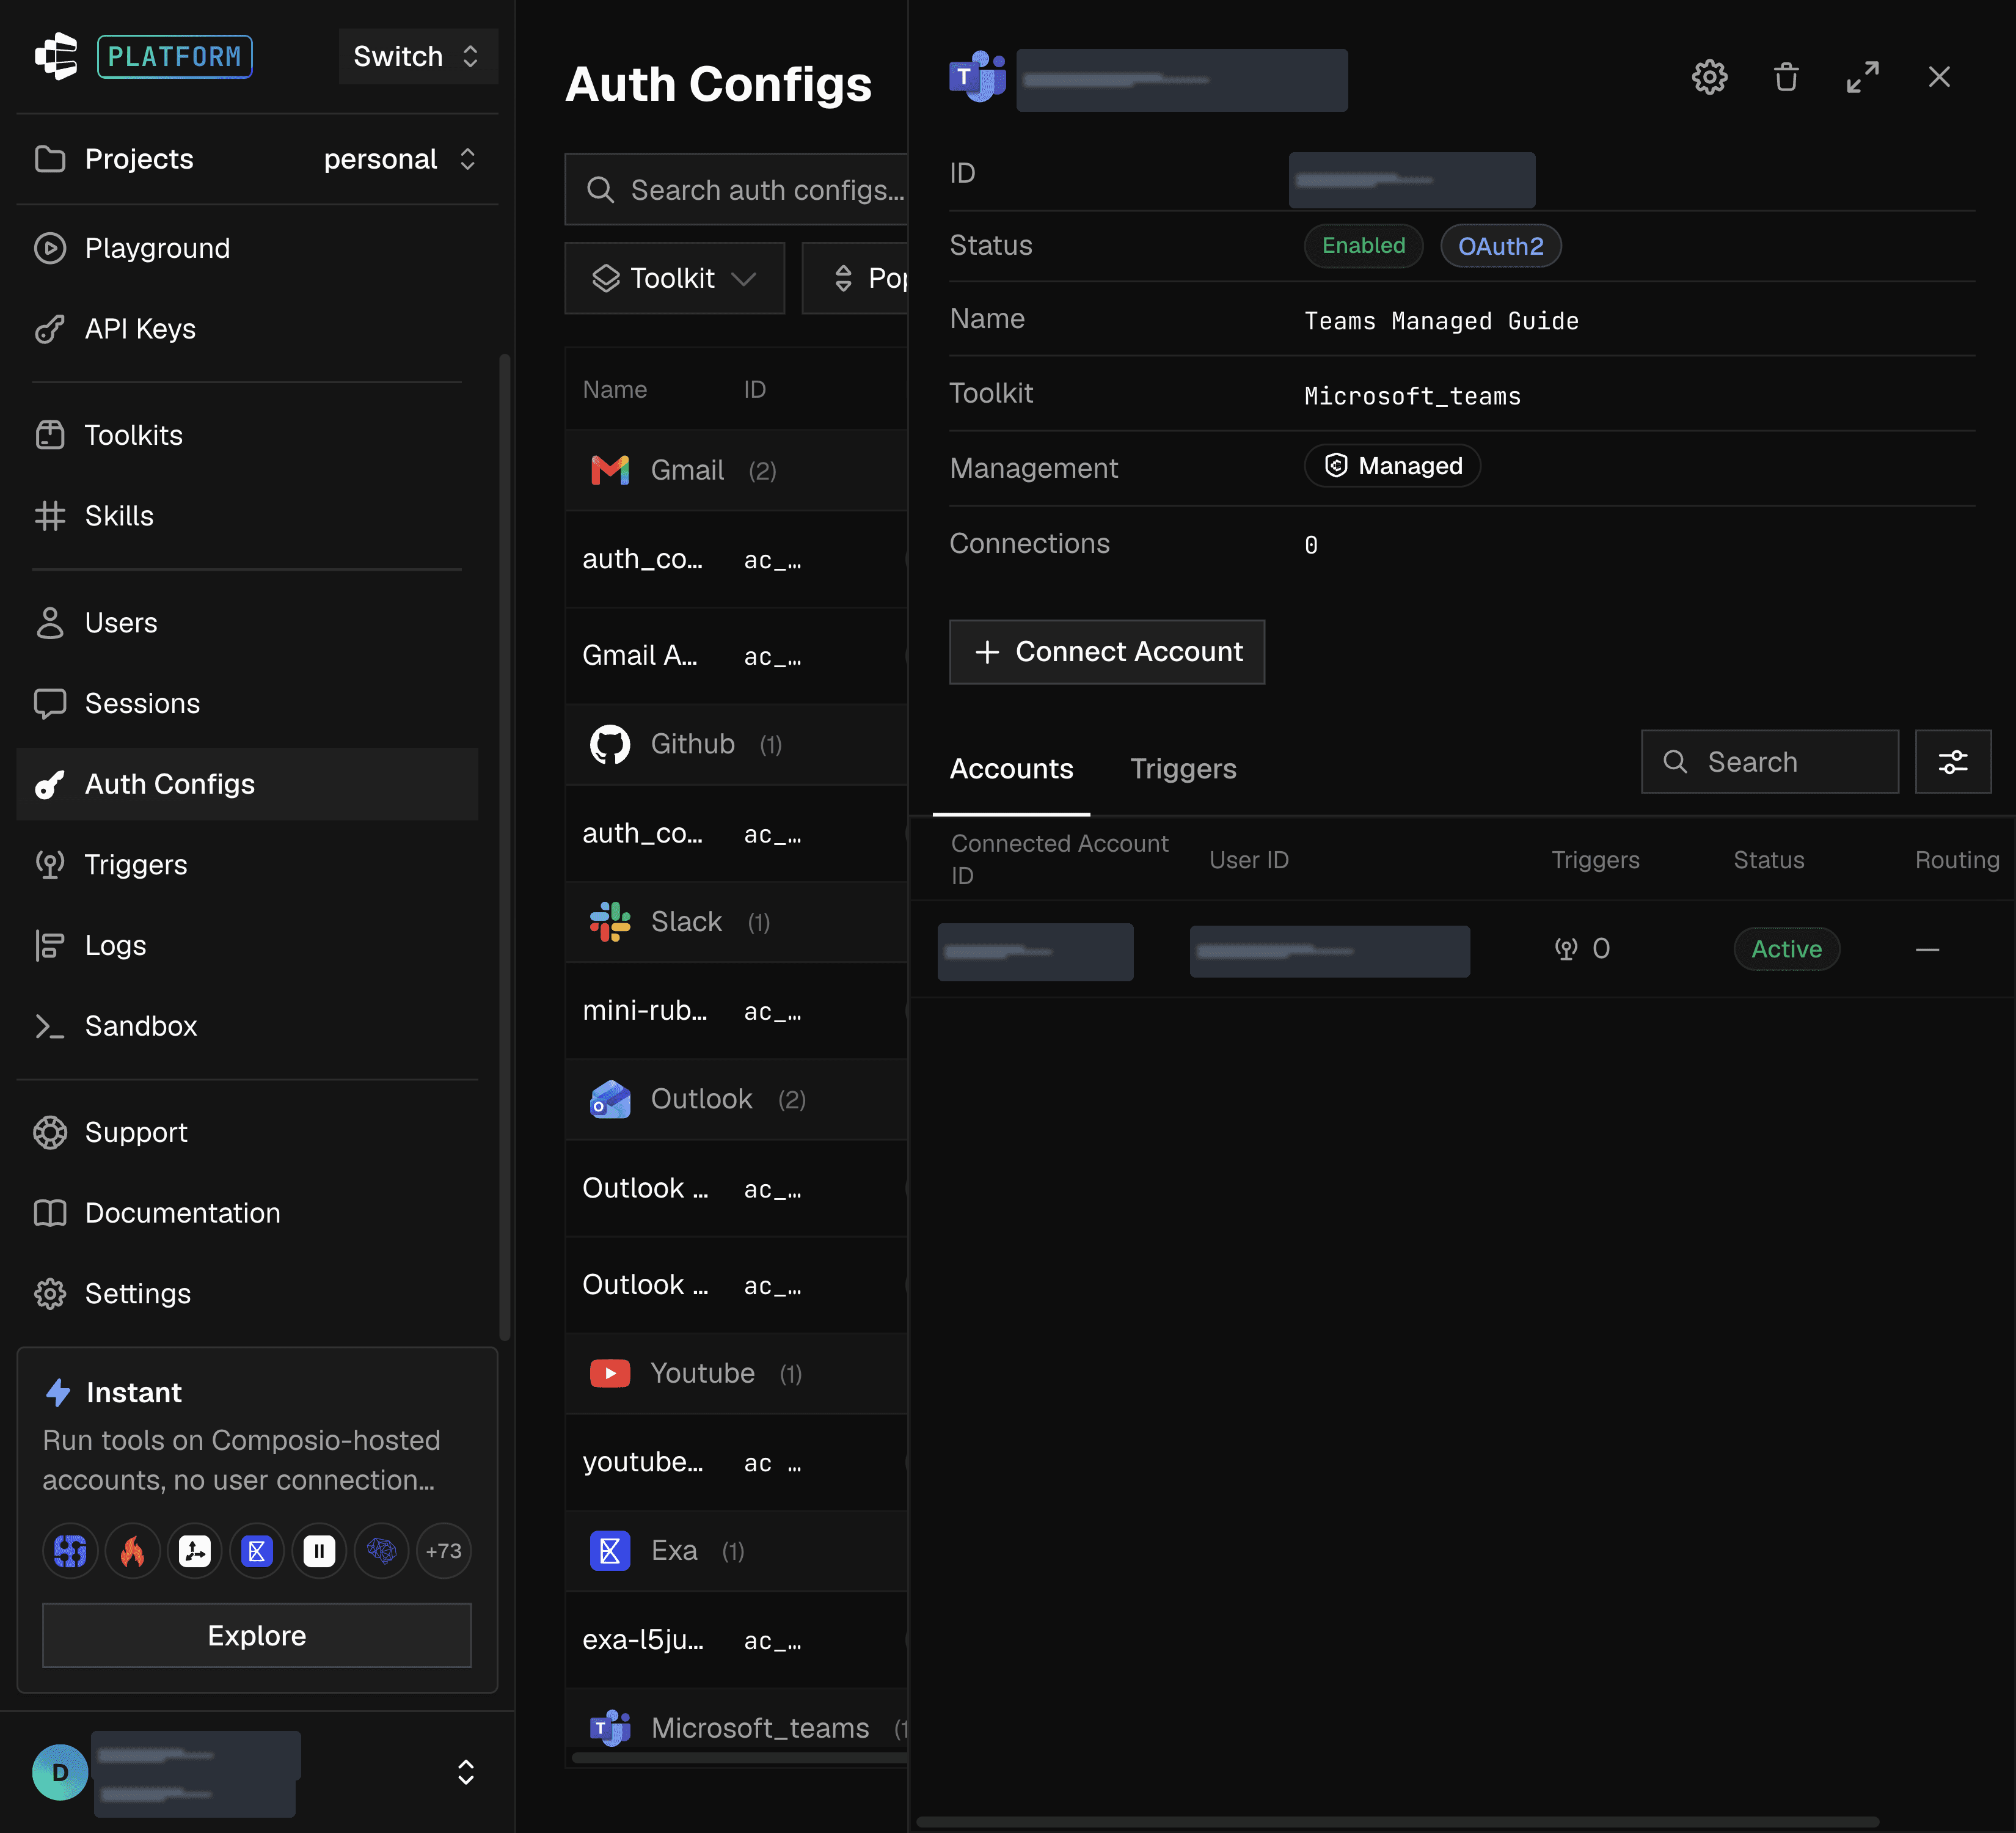Open the youtube... config row
This screenshot has width=2016, height=1833.
coord(736,1462)
